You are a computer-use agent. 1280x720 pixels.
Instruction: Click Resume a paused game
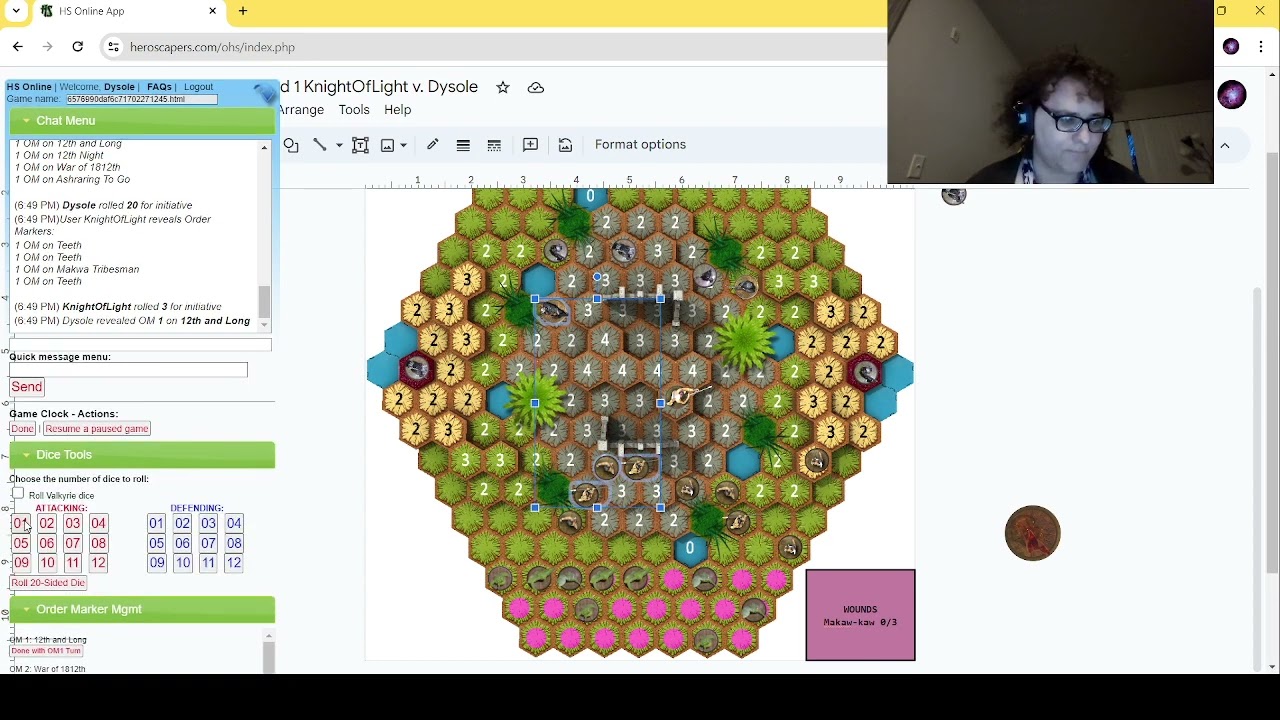[x=96, y=429]
